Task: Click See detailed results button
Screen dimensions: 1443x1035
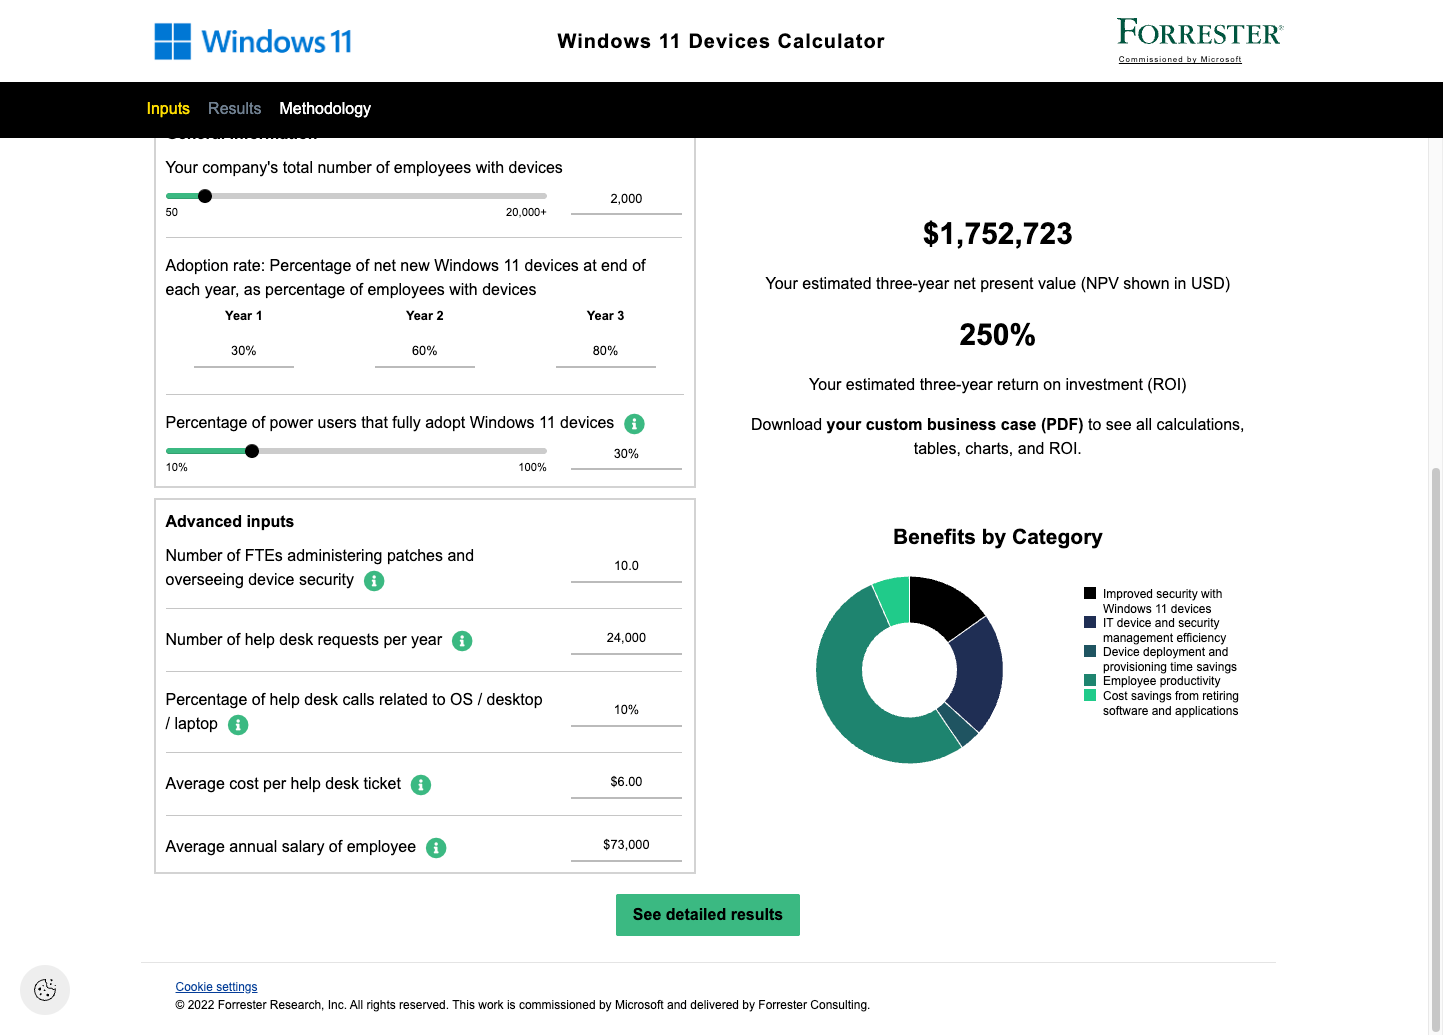Action: coord(708,915)
